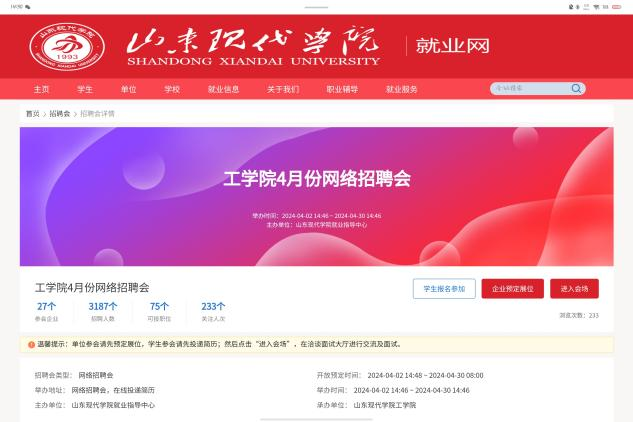The image size is (633, 422).
Task: Click the orange warning tip icon
Action: click(31, 344)
